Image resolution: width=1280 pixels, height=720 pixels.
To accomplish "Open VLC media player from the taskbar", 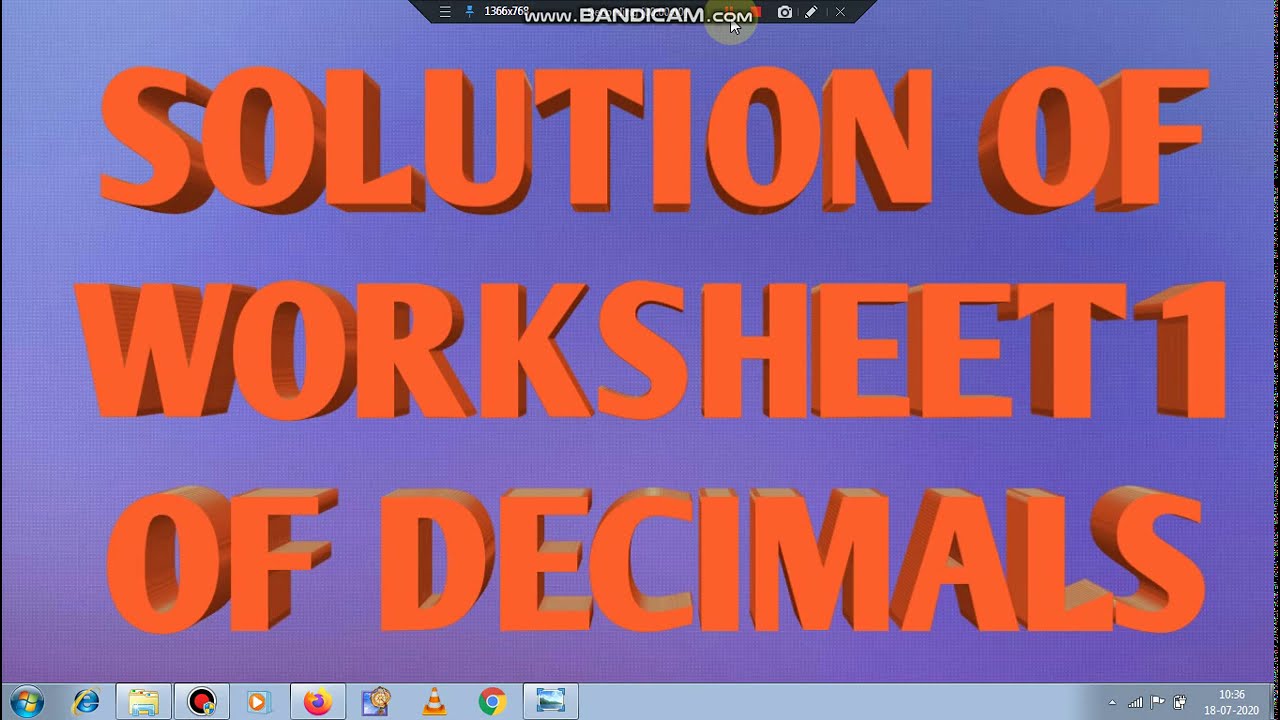I will click(x=433, y=701).
